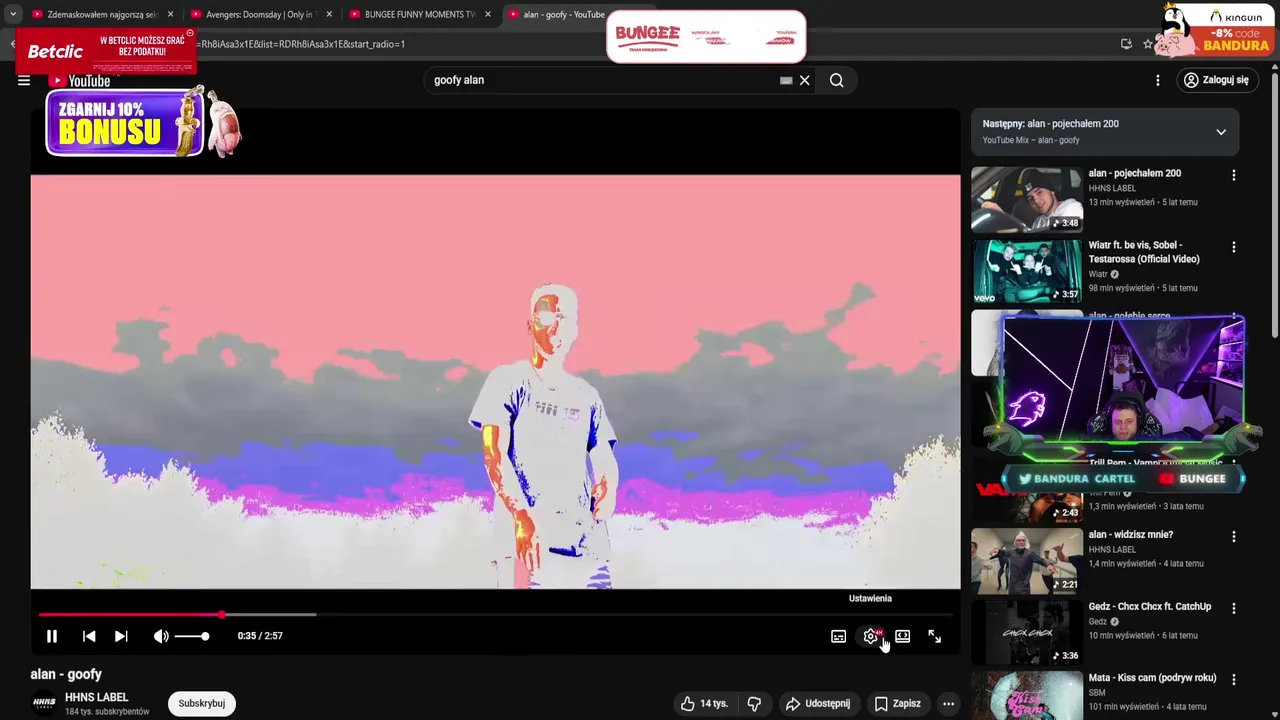Dislike the video with thumbs-down
Viewport: 1280px width, 720px height.
(755, 704)
